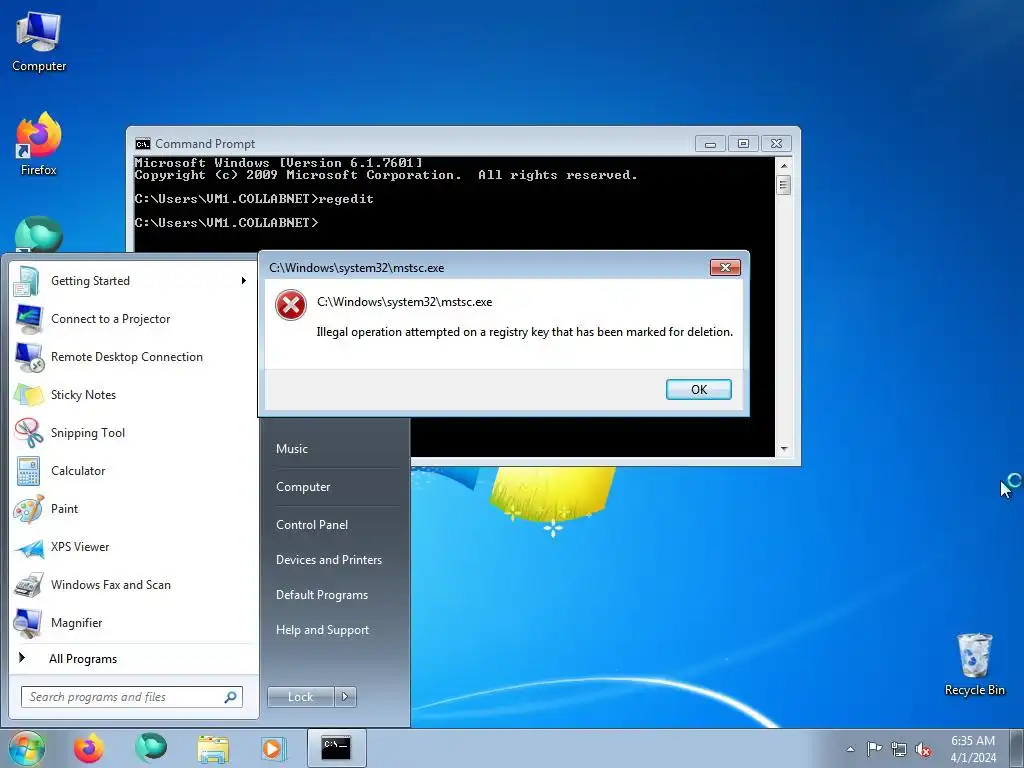Open the Computer desktop icon
1024x768 pixels.
pos(39,42)
